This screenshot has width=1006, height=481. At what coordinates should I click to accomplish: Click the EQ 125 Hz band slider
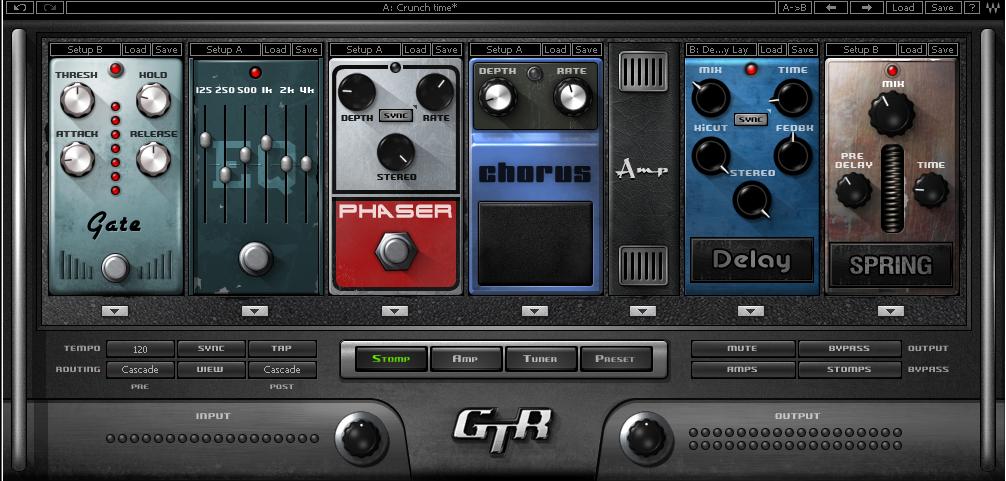[205, 140]
